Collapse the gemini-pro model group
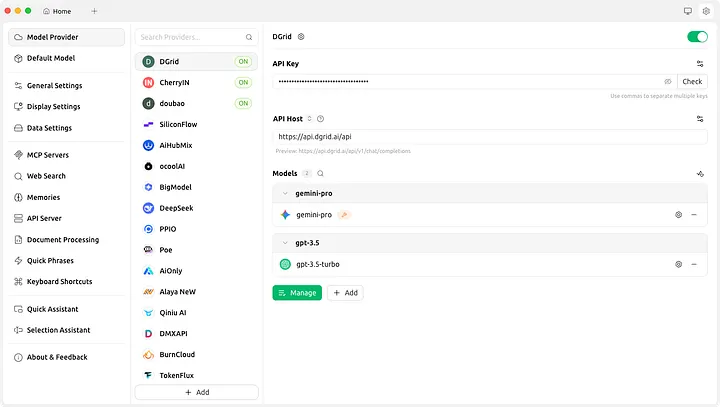This screenshot has height=407, width=720. click(x=285, y=193)
